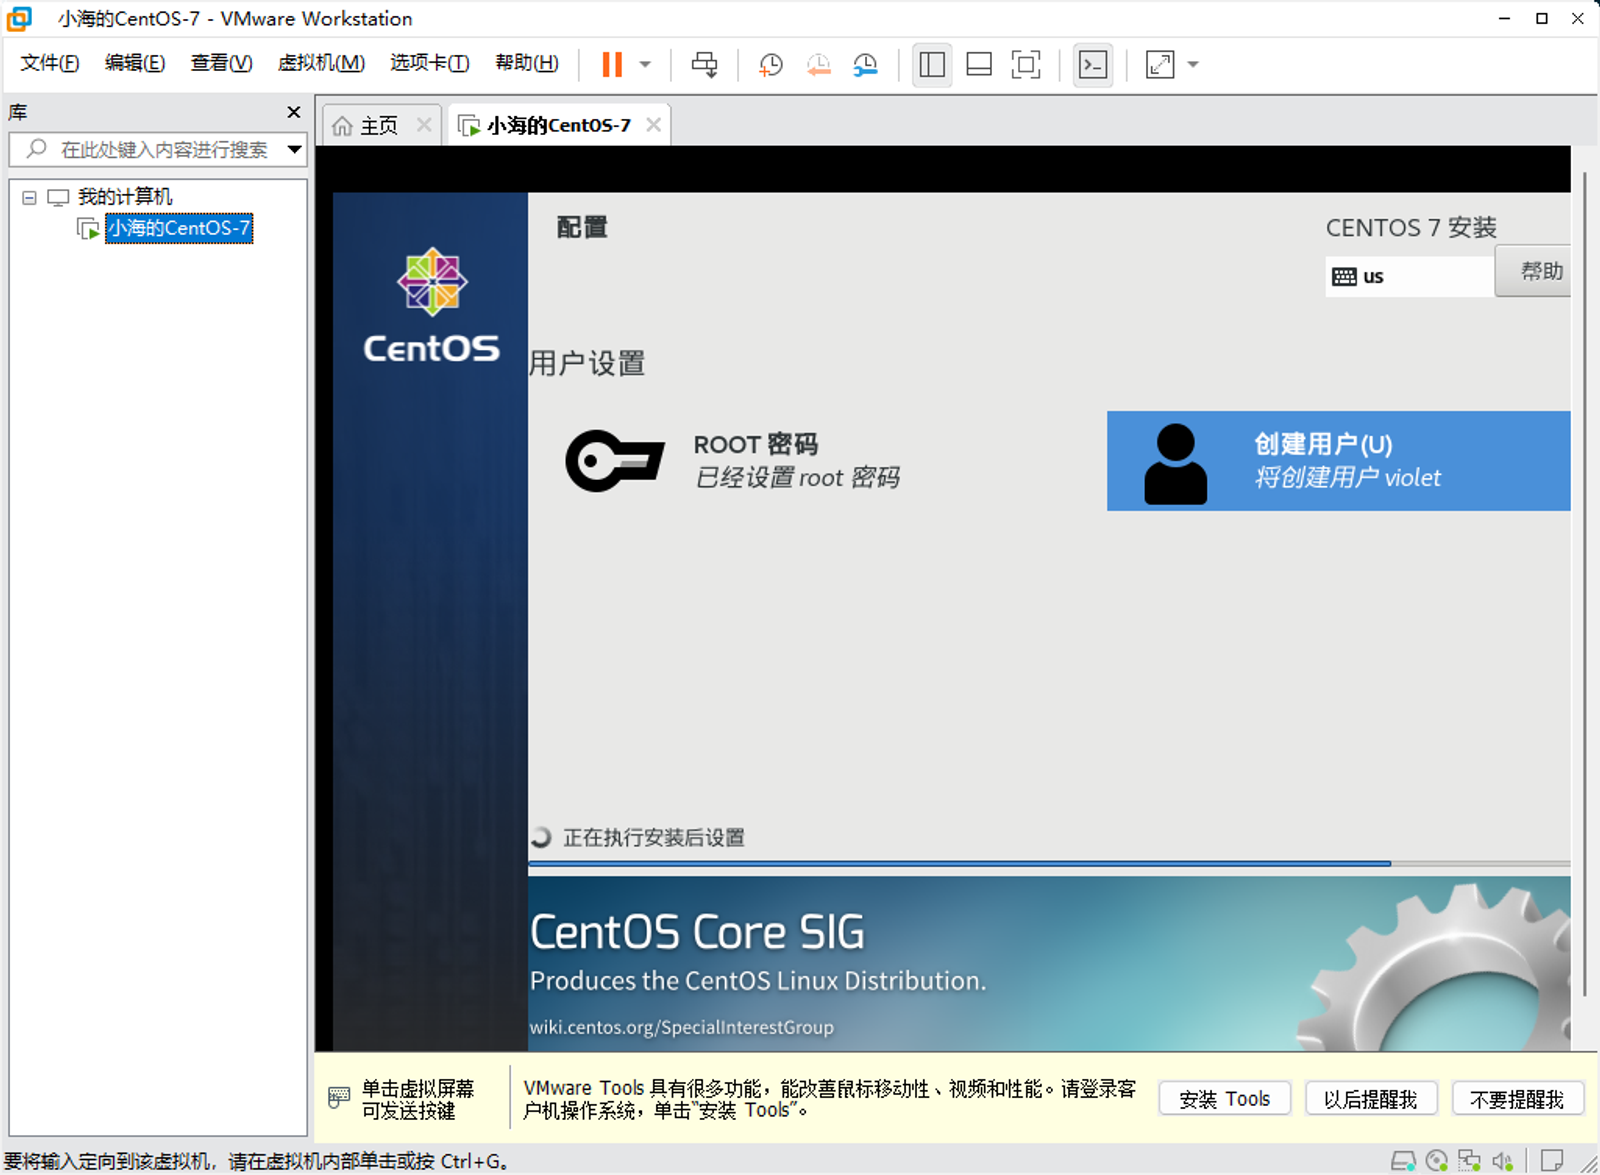Click the sound card status bar icon
Image resolution: width=1600 pixels, height=1175 pixels.
[x=1503, y=1161]
